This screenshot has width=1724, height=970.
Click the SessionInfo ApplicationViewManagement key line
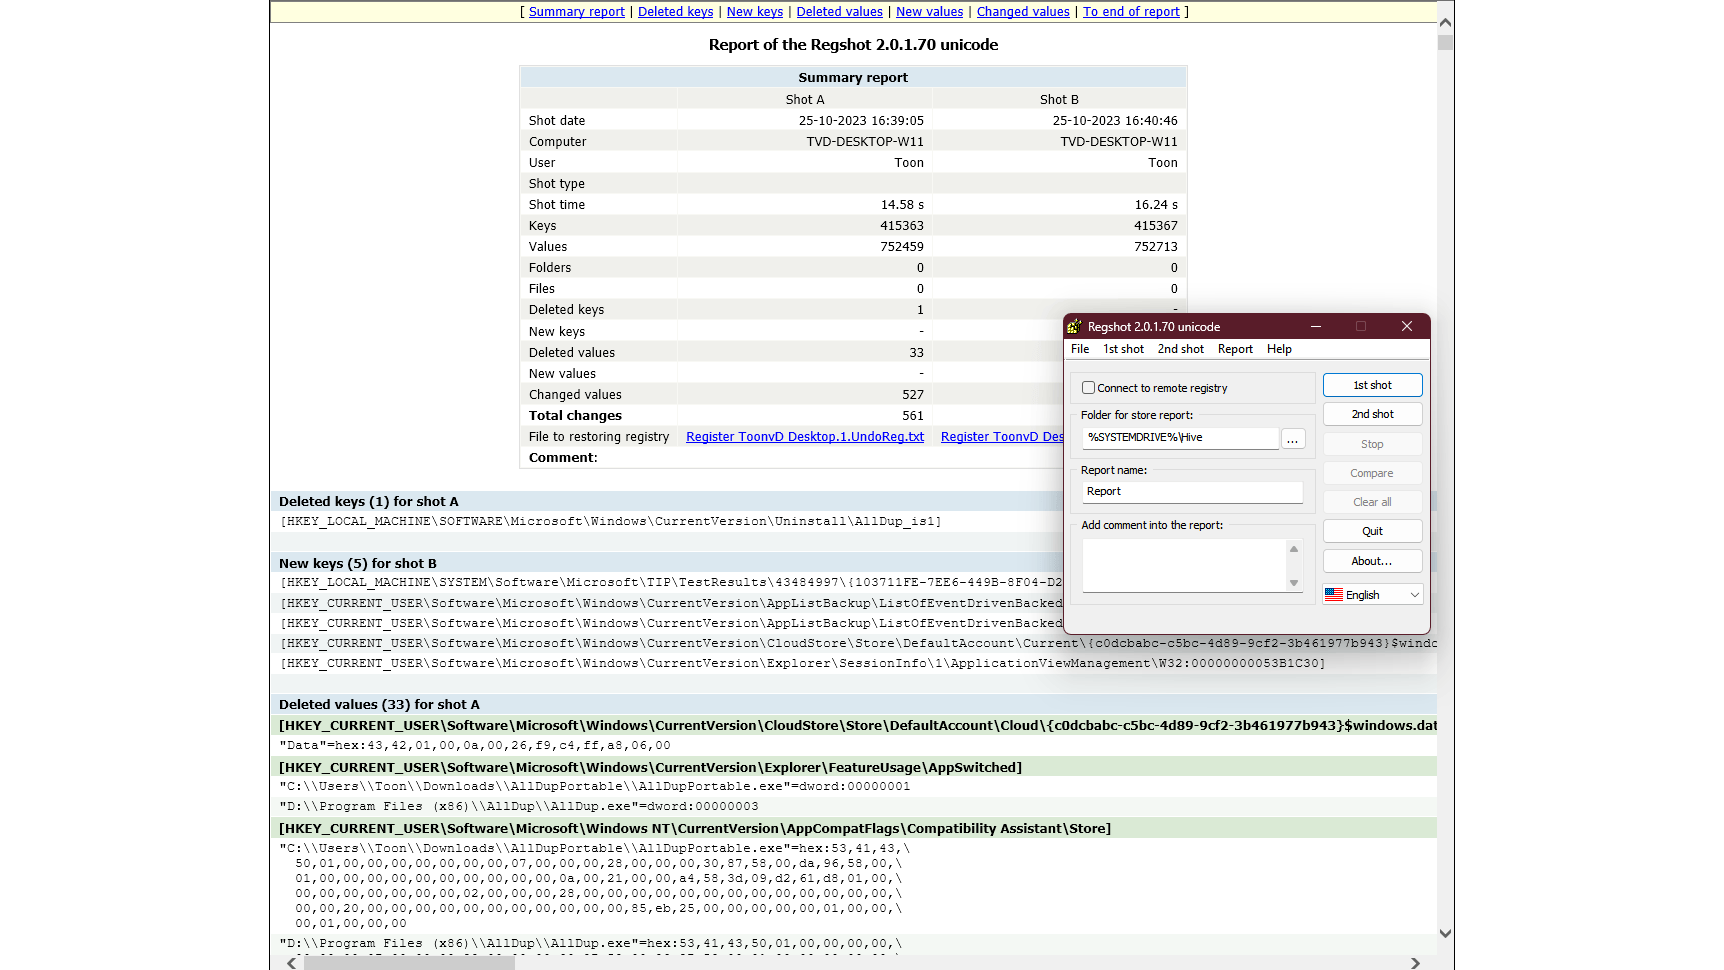click(803, 664)
